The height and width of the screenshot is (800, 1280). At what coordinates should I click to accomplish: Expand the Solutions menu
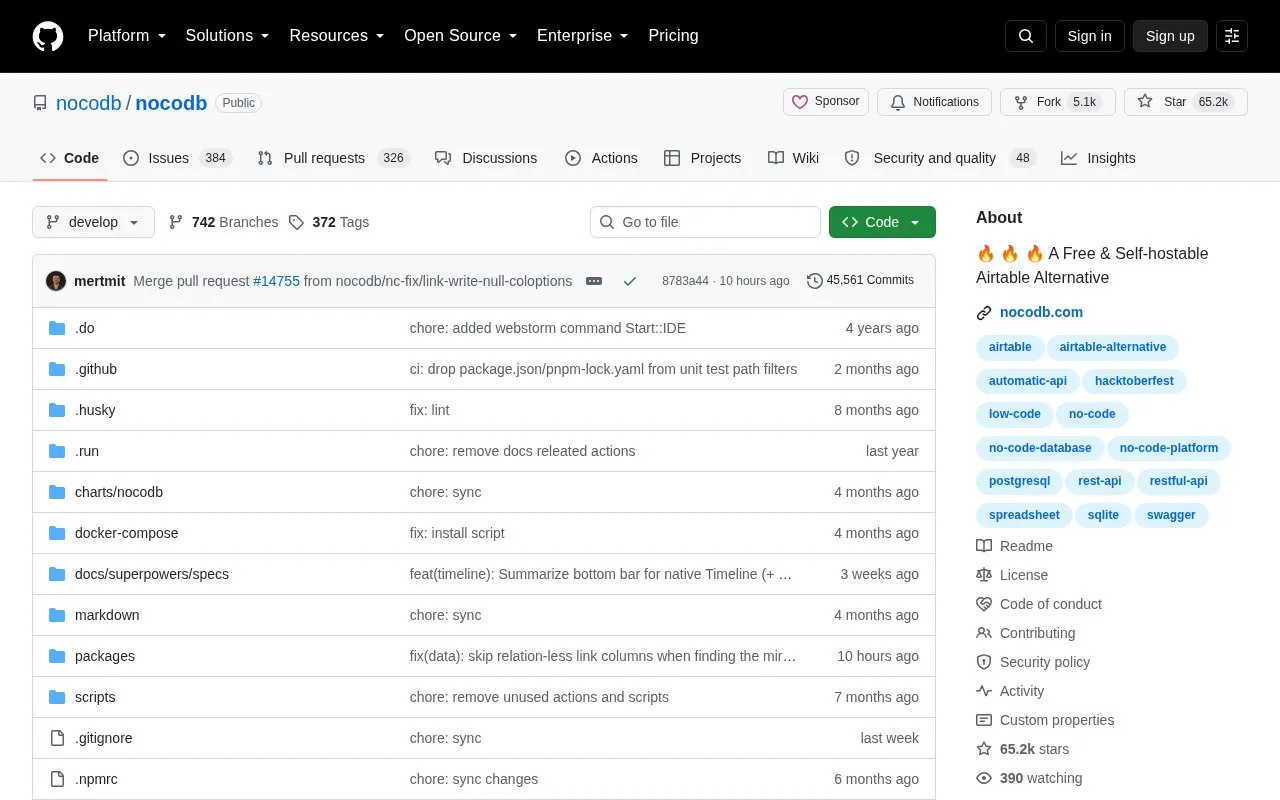[228, 36]
